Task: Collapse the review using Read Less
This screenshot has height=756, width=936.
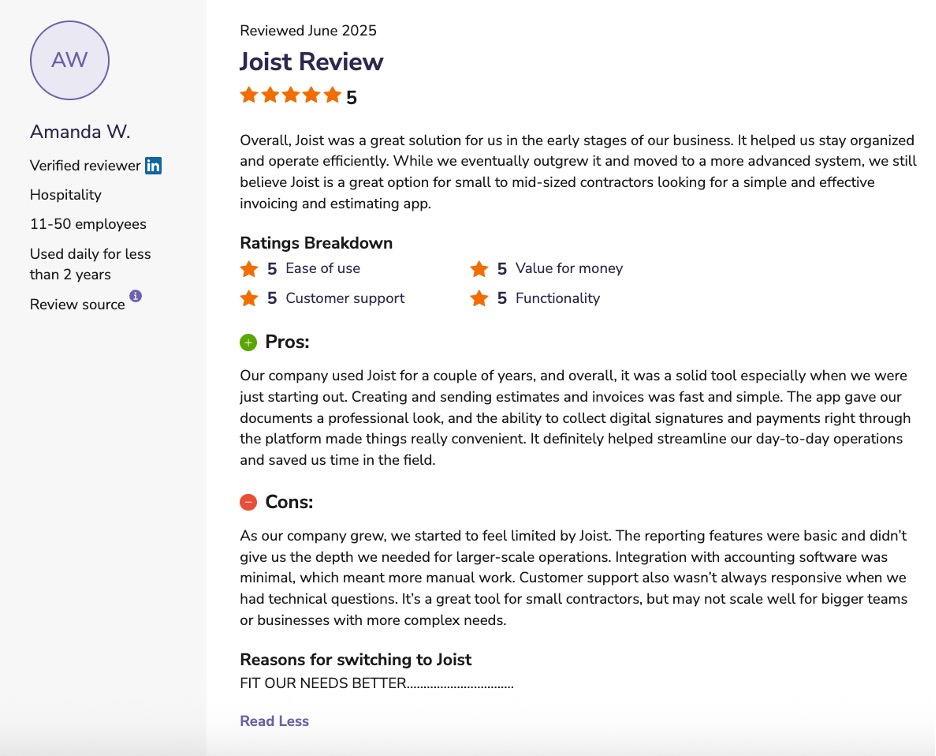Action: [x=274, y=720]
